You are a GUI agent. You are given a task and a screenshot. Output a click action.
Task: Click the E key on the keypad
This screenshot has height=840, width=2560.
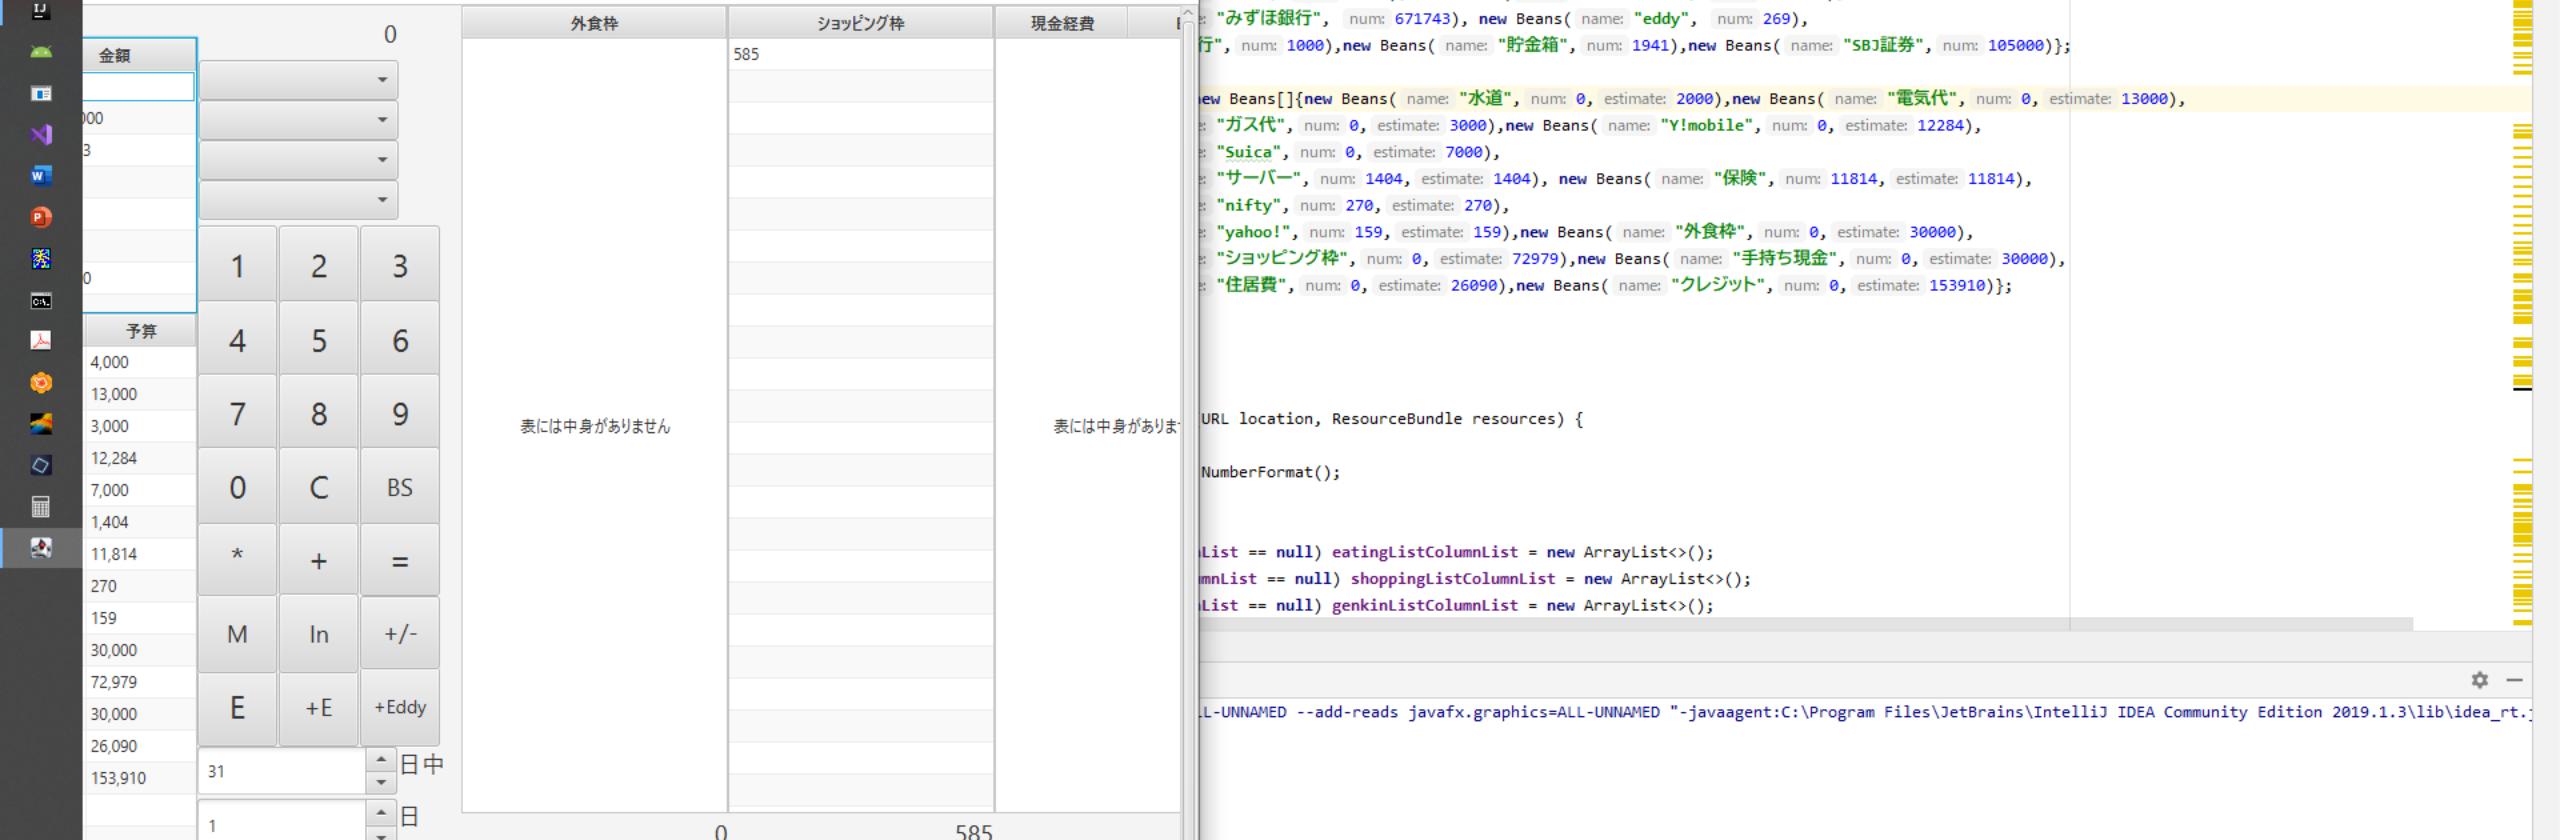(237, 708)
